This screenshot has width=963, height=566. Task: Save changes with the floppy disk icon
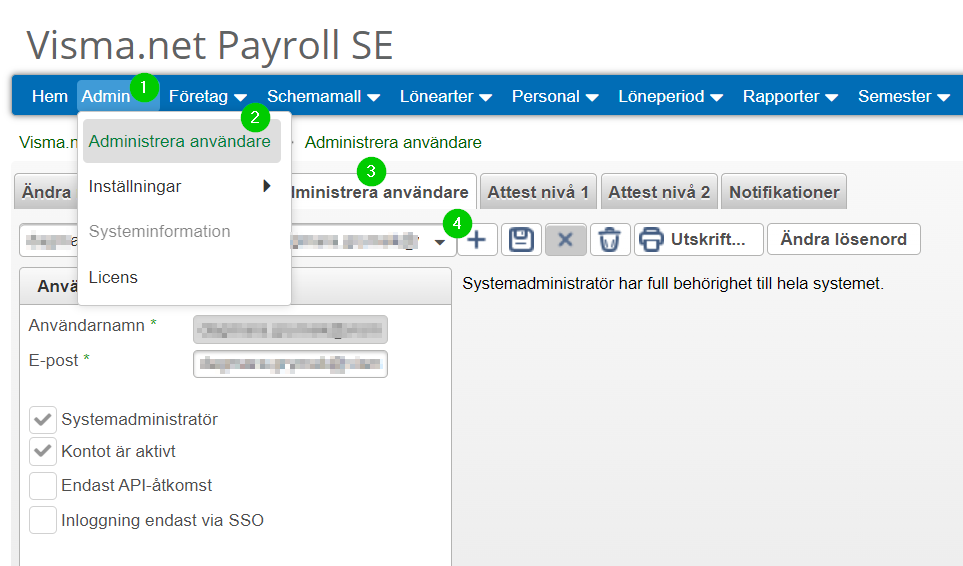(x=521, y=239)
